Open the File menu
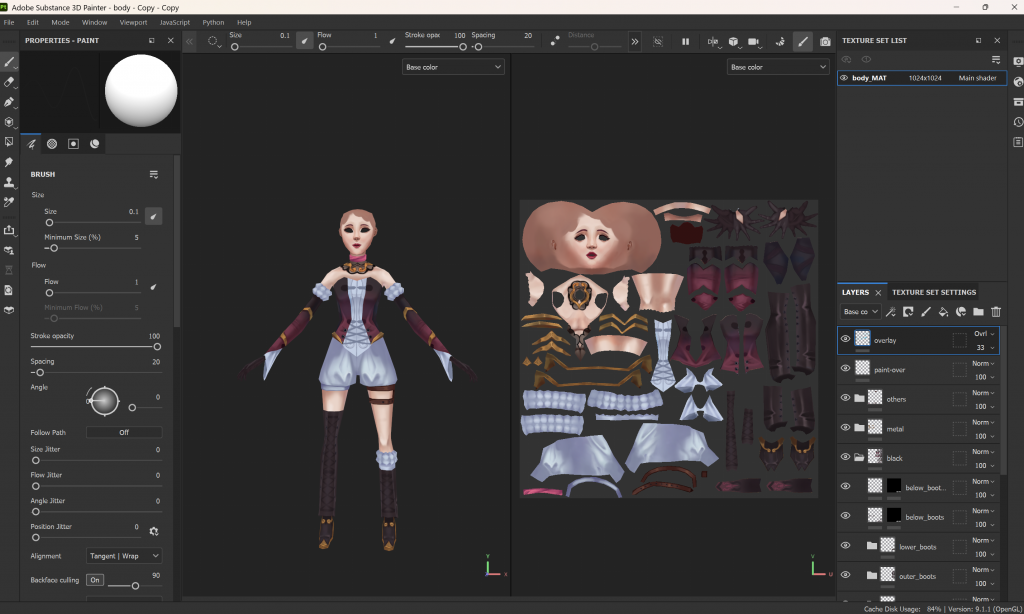Viewport: 1024px width, 614px height. point(9,22)
